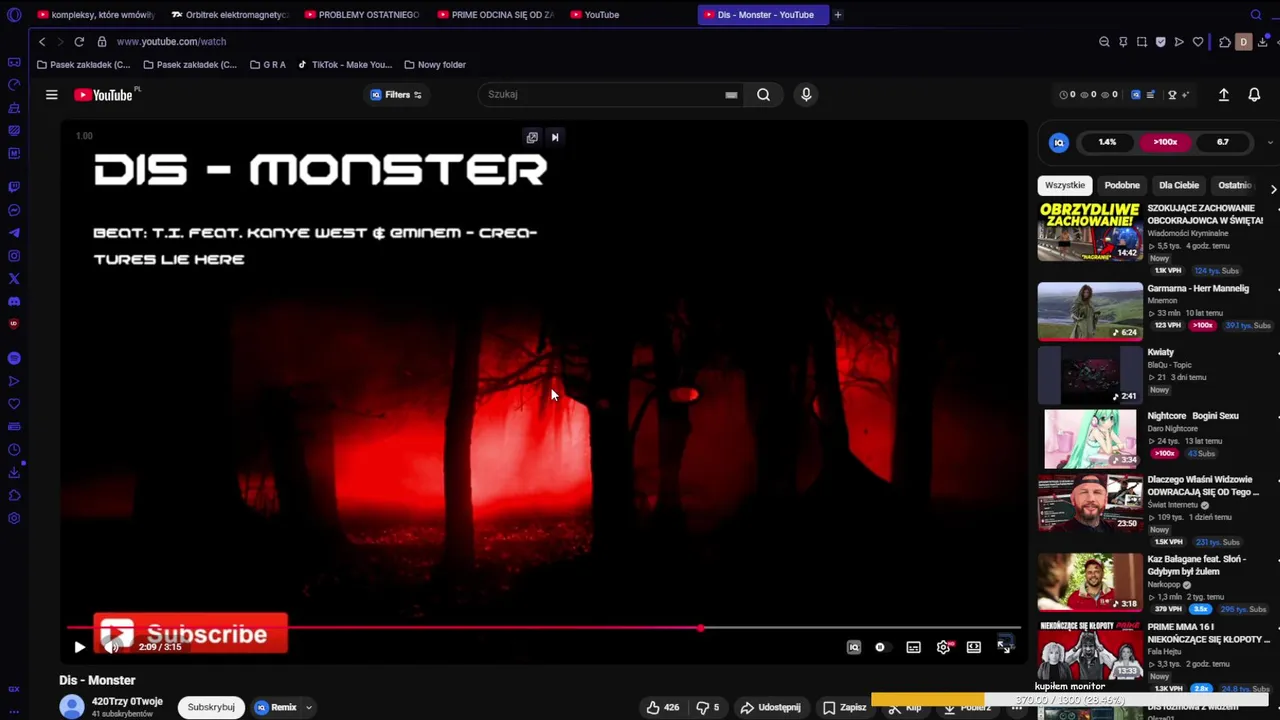Seek on the red video progress bar

coord(544,628)
